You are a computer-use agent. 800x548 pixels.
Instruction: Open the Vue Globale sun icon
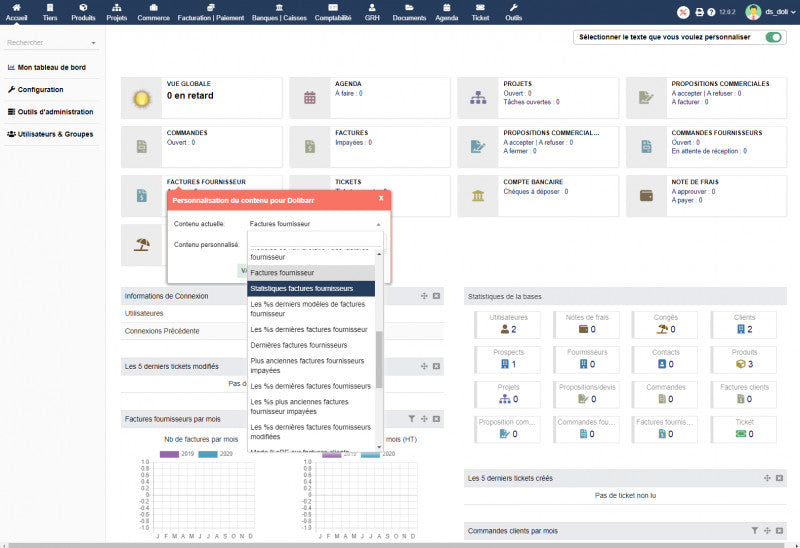point(142,98)
